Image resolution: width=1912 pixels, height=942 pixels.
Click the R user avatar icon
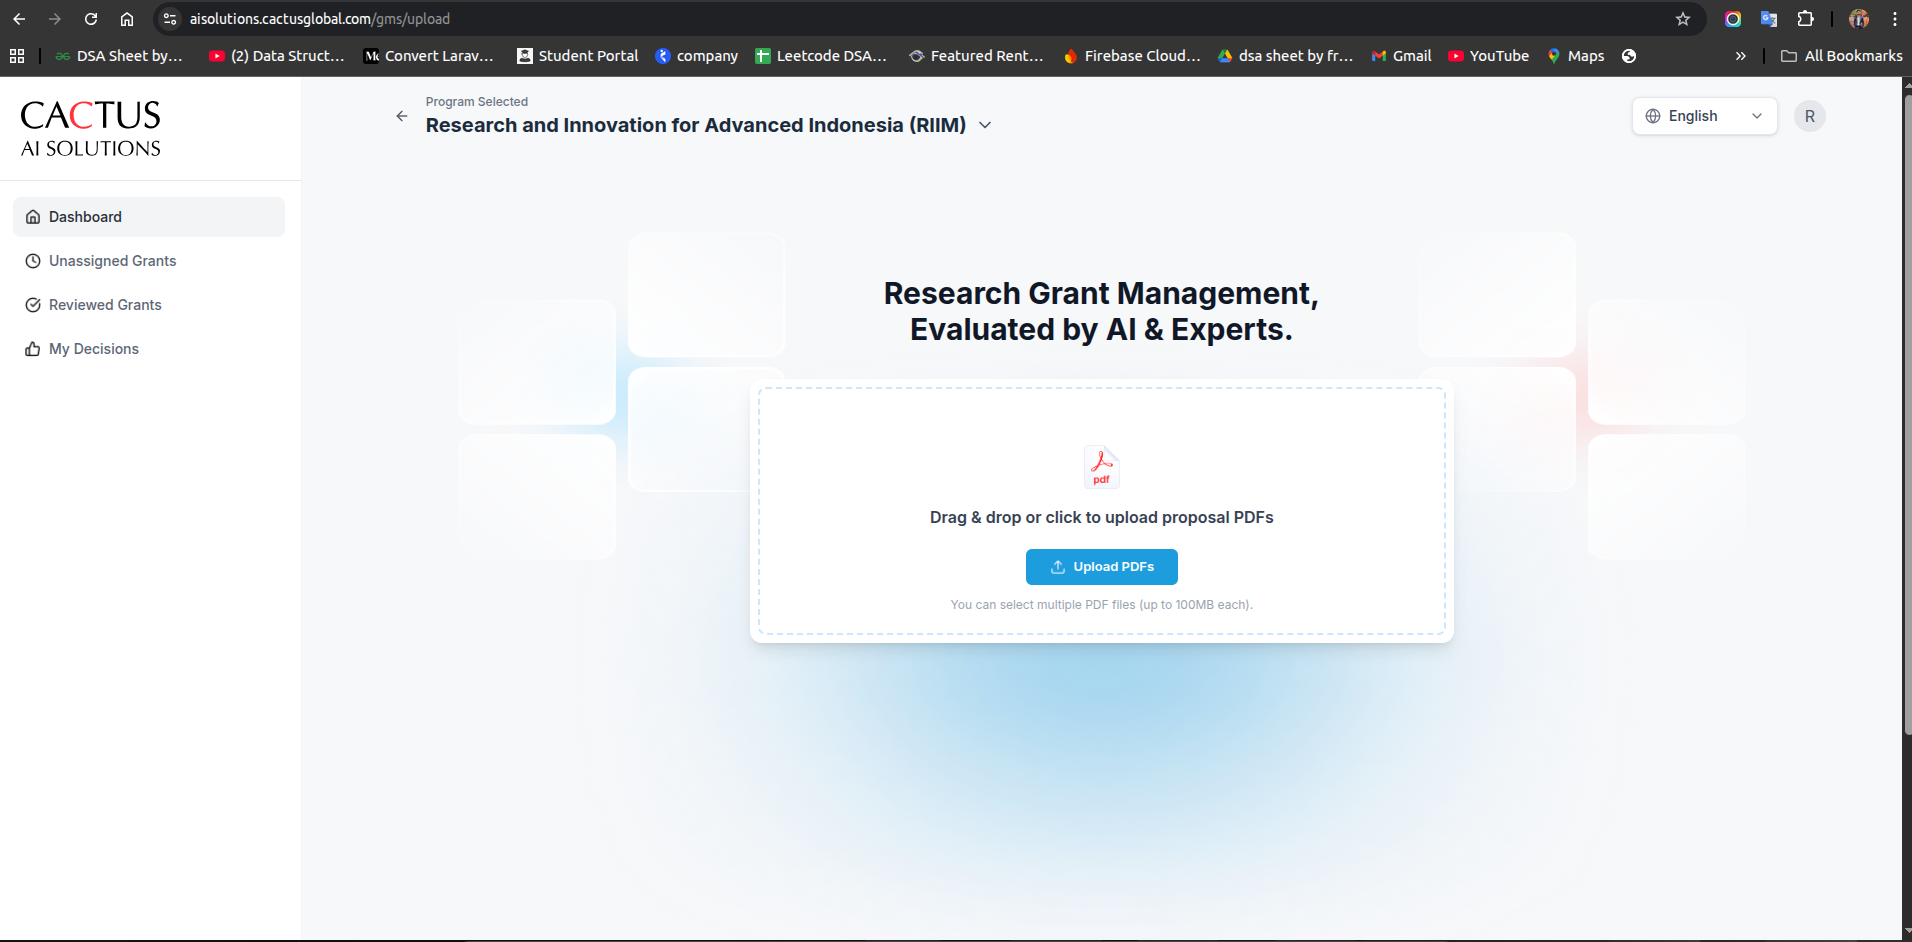(1809, 116)
